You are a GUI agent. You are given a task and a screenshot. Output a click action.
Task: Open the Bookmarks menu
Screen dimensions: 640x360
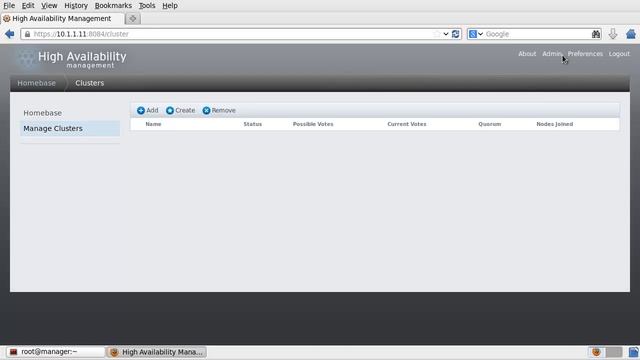pos(113,6)
